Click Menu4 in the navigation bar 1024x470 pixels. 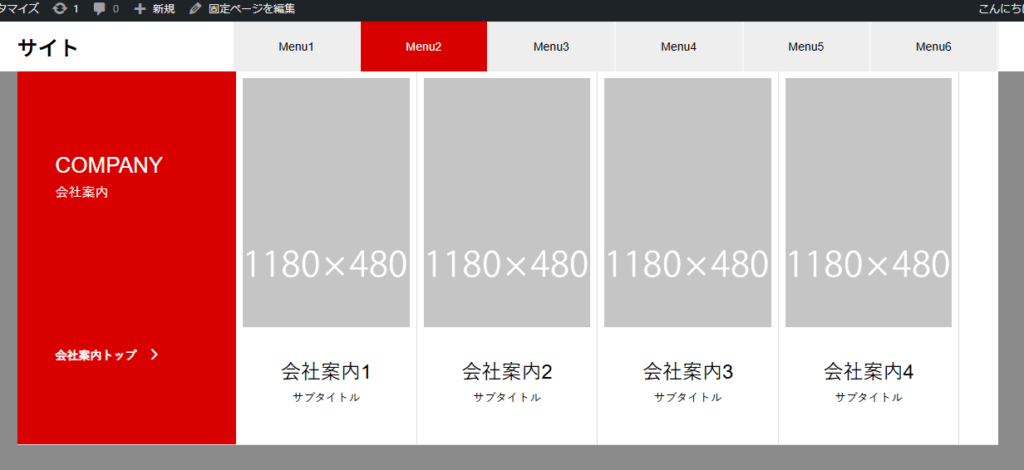[x=679, y=47]
